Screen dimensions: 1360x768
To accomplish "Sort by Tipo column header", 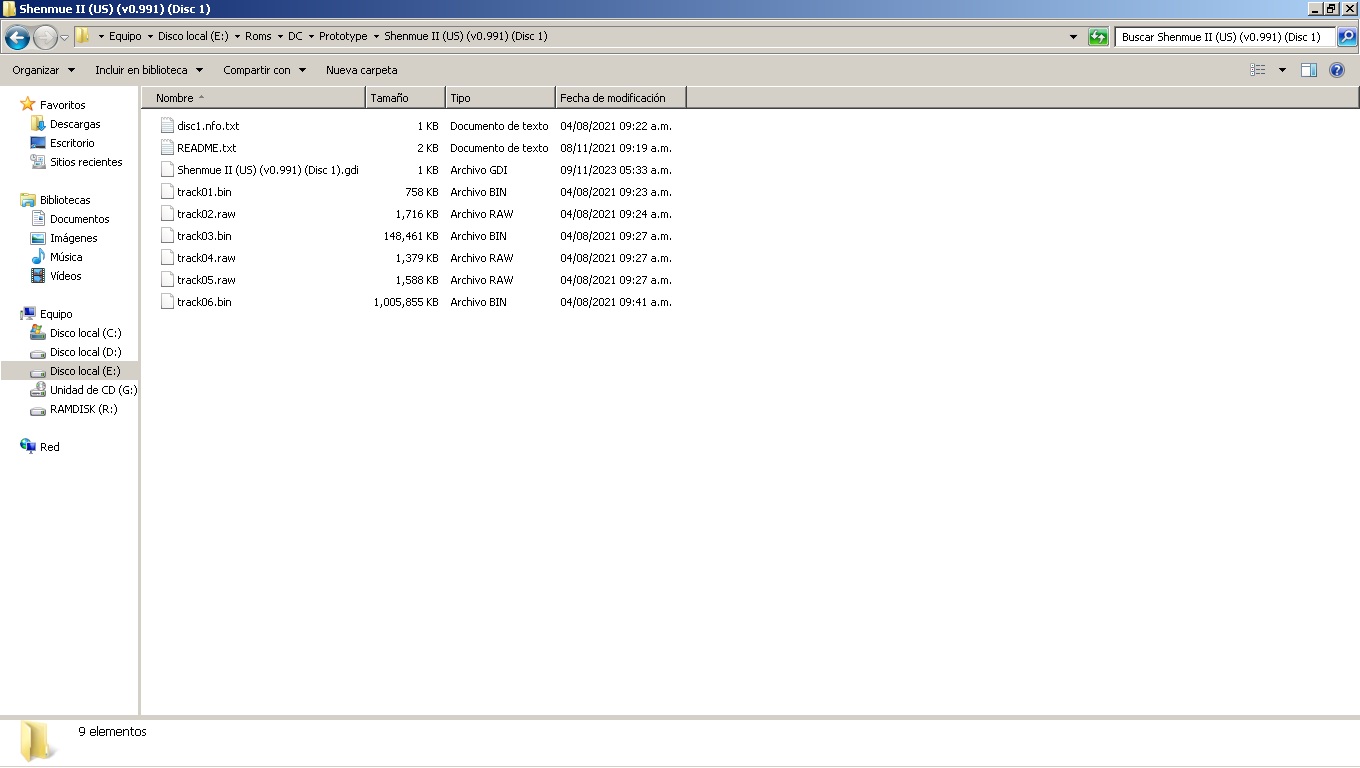I will [500, 98].
